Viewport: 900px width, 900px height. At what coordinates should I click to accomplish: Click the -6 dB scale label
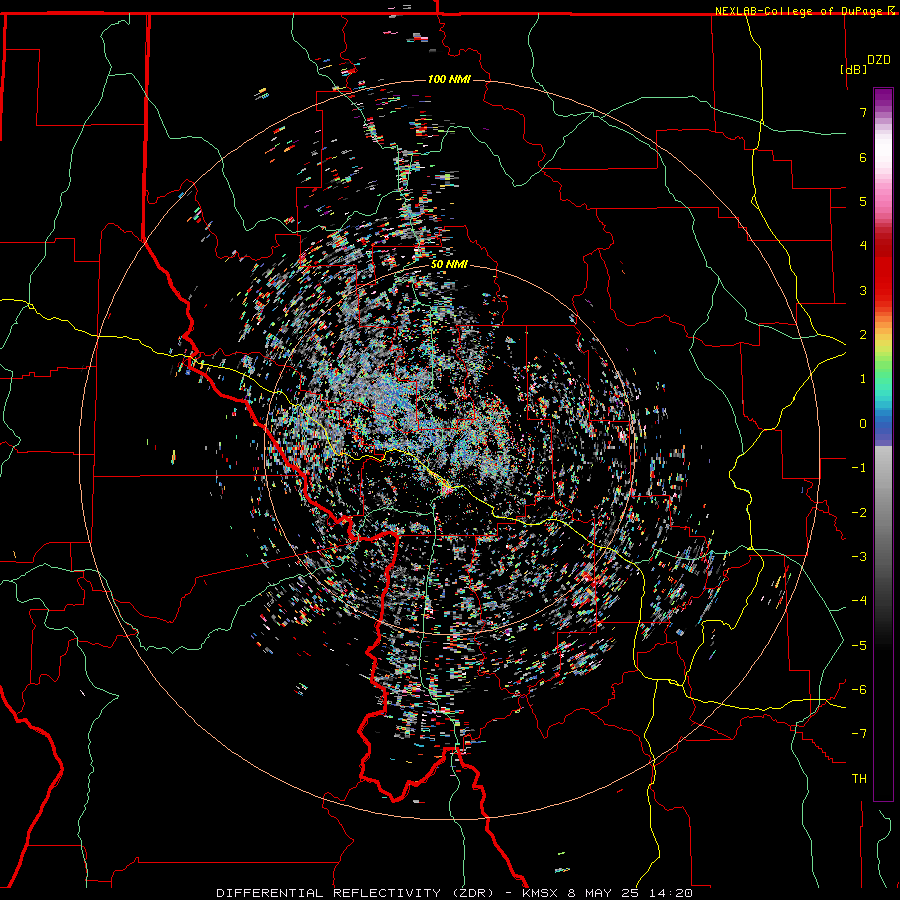(x=859, y=690)
